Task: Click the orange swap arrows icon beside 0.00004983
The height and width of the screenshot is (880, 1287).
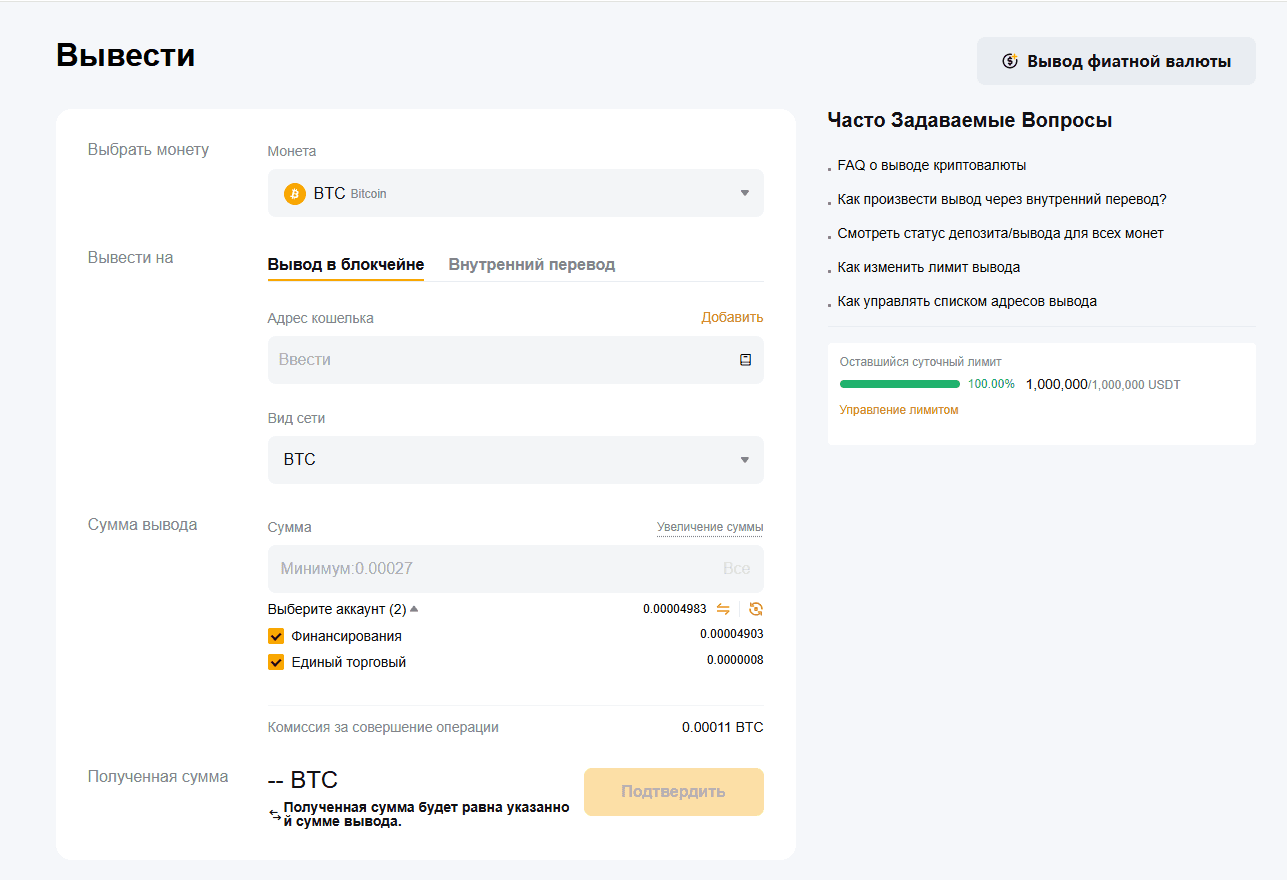Action: [723, 609]
